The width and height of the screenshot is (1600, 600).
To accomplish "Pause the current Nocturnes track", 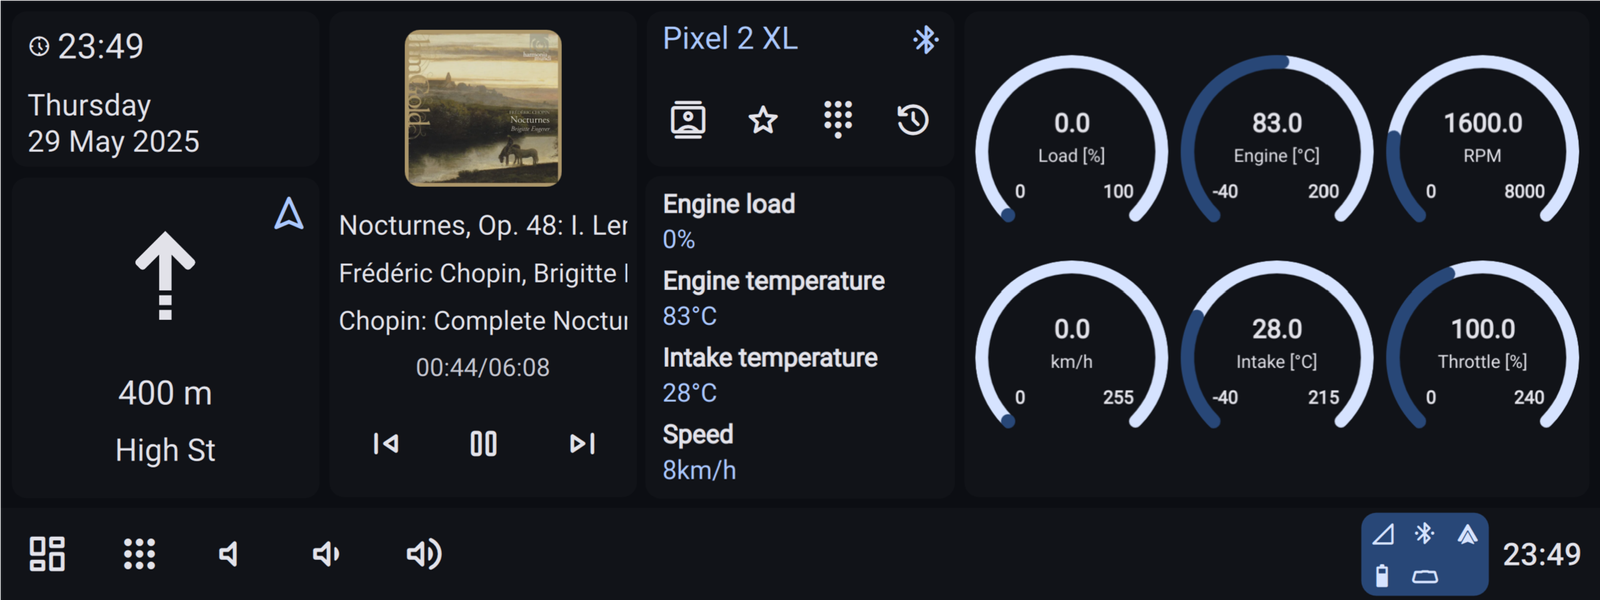I will tap(484, 444).
